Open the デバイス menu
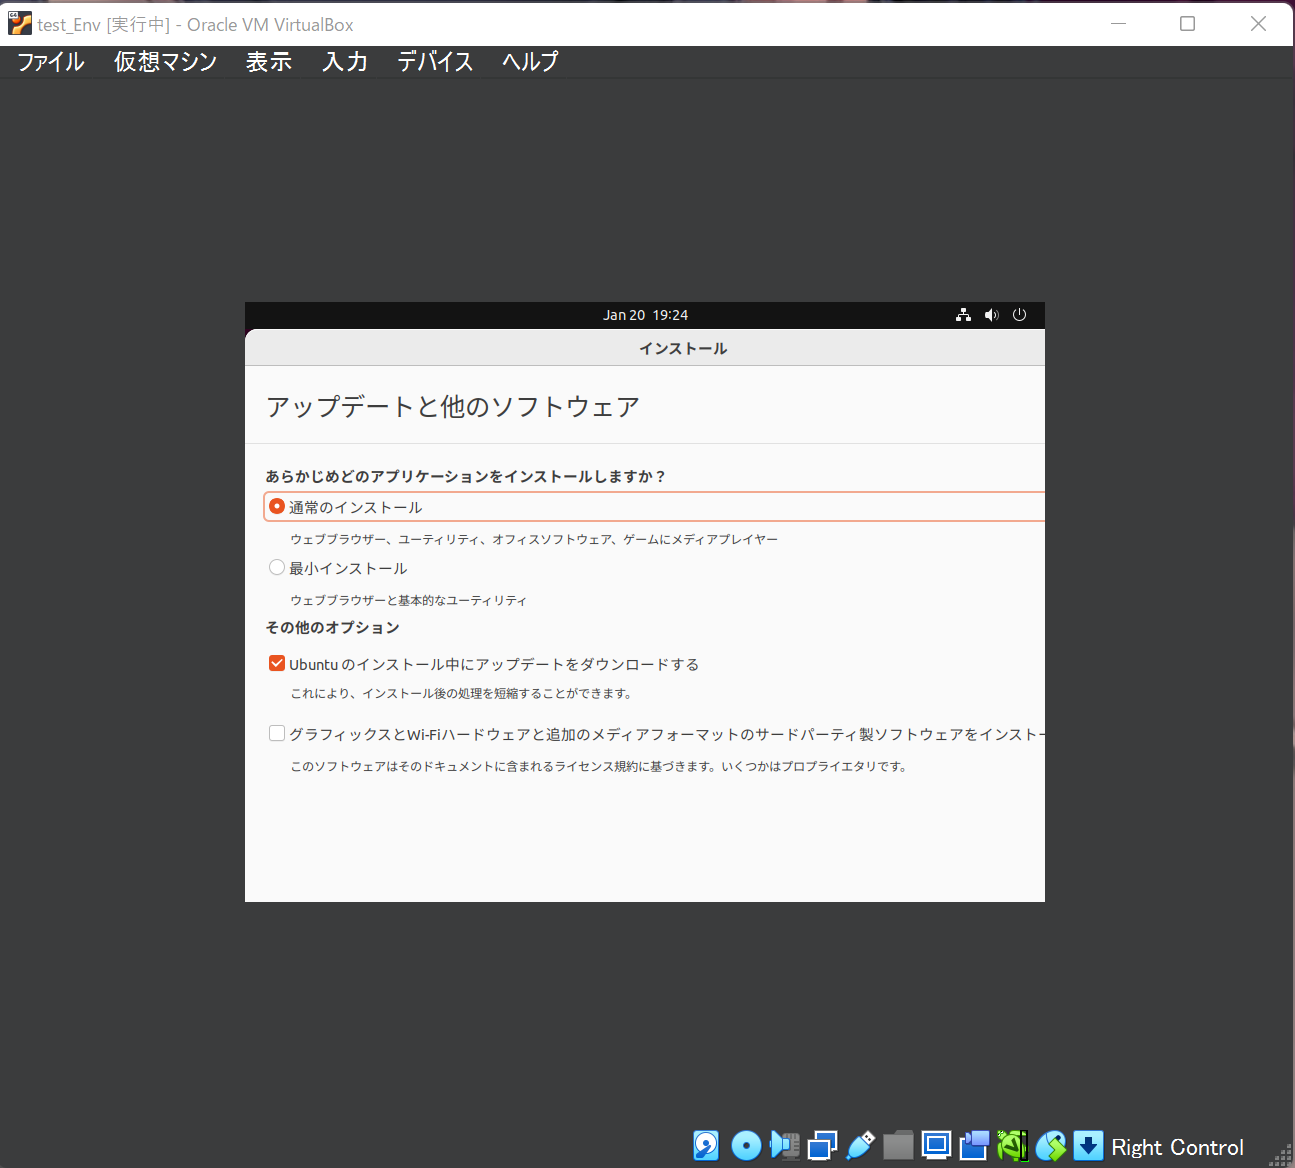The width and height of the screenshot is (1295, 1168). [x=435, y=62]
